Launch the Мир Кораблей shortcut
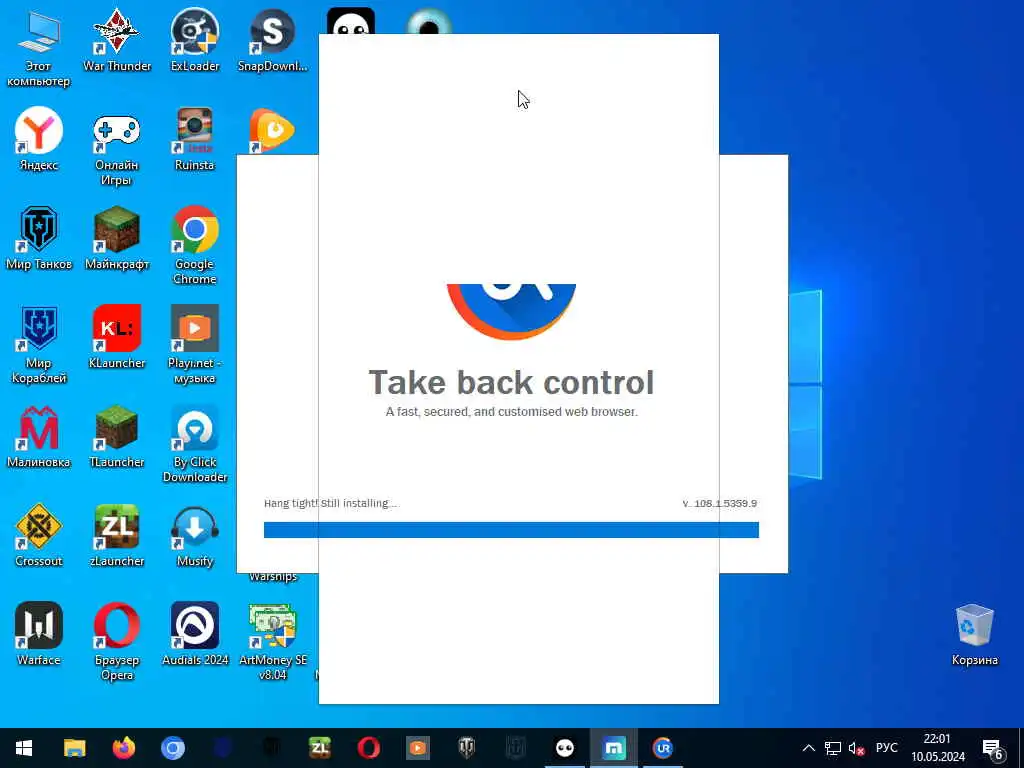 tap(39, 345)
